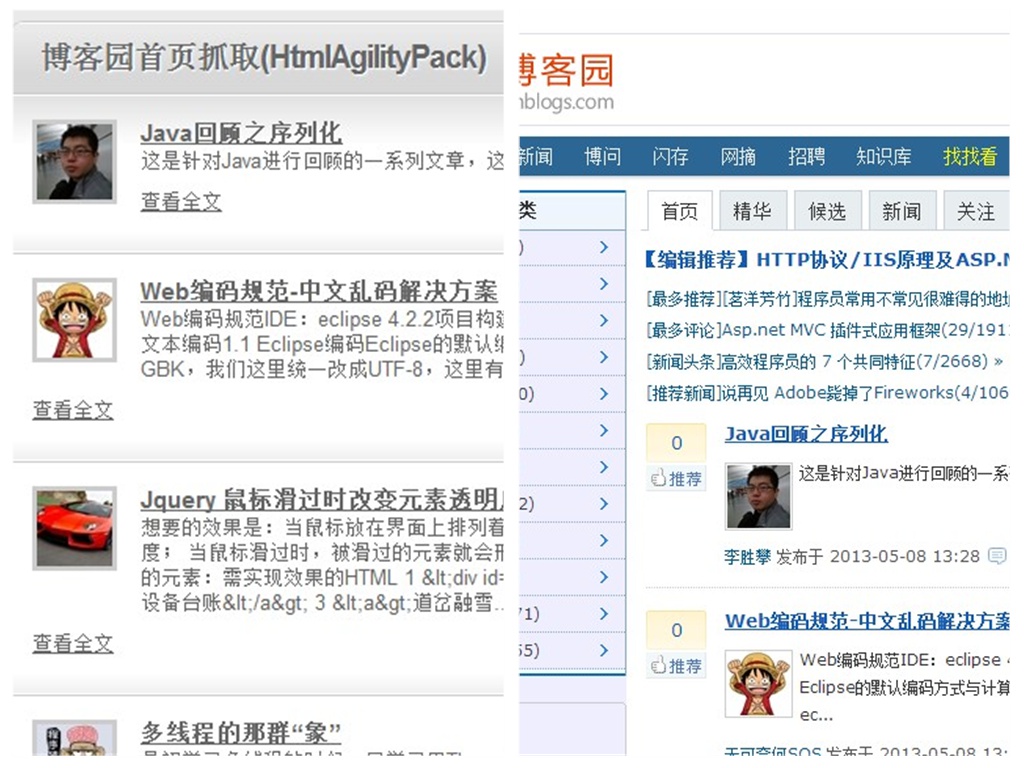Viewport: 1024px width, 768px height.
Task: Open 博问 in the blue navigation bar
Action: [x=602, y=157]
